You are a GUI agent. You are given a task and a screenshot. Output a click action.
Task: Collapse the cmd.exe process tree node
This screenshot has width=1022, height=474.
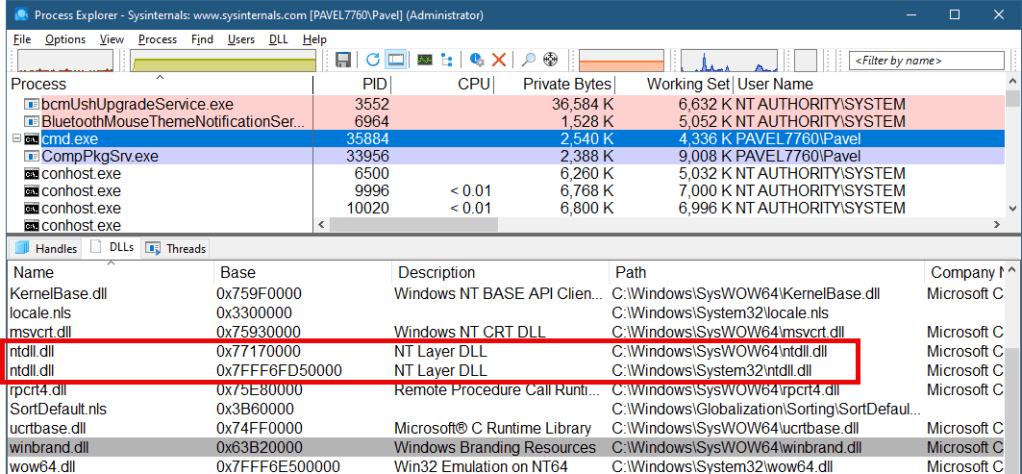point(15,139)
